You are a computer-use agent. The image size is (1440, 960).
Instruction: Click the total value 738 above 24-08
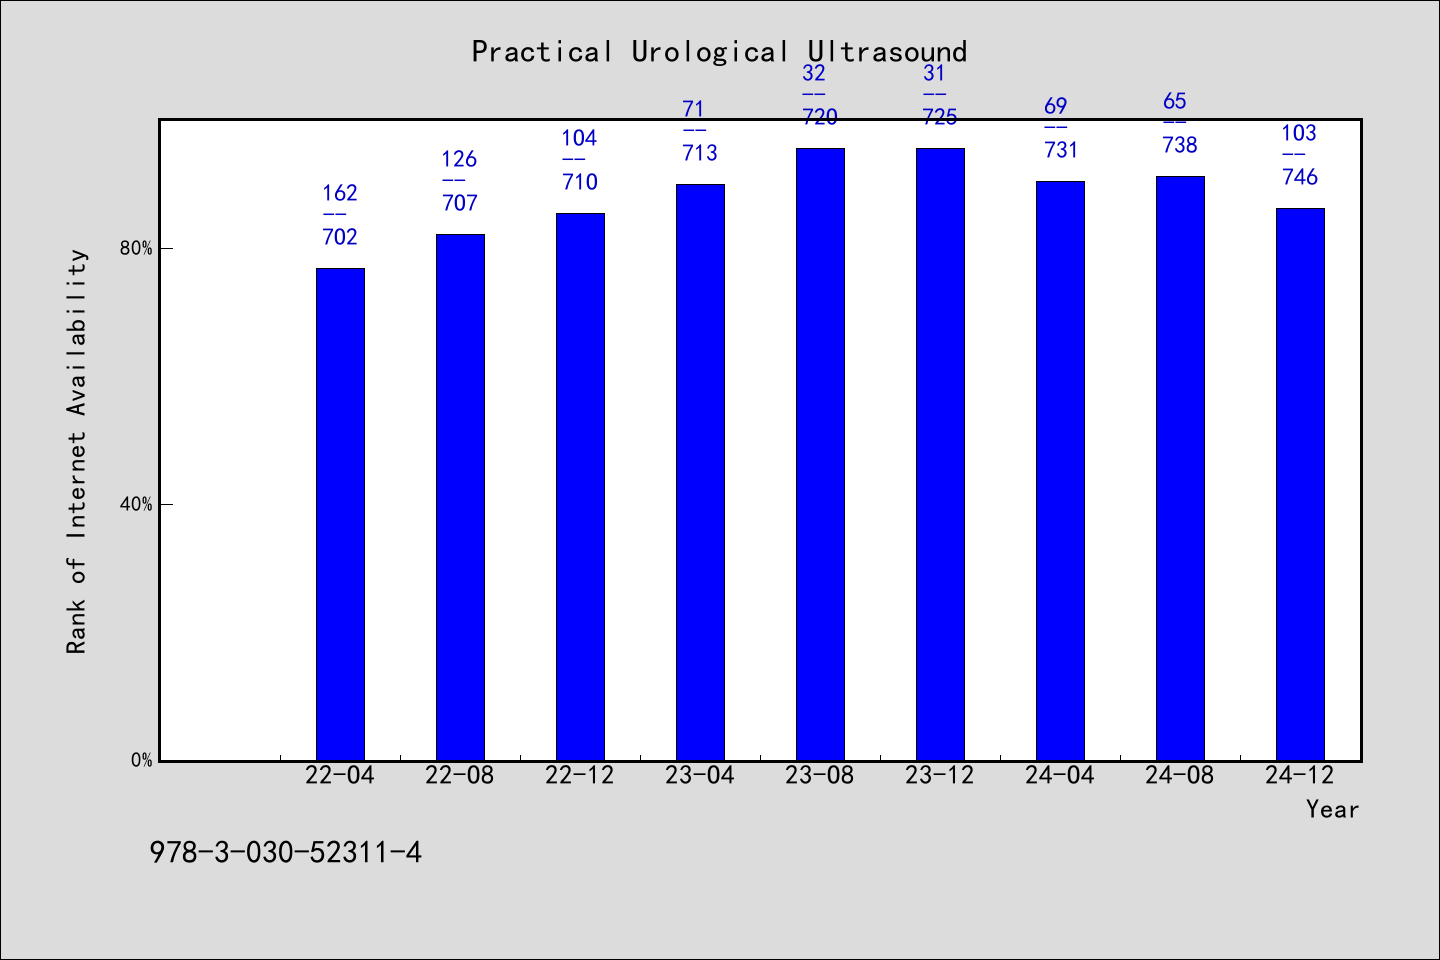pyautogui.click(x=1180, y=145)
